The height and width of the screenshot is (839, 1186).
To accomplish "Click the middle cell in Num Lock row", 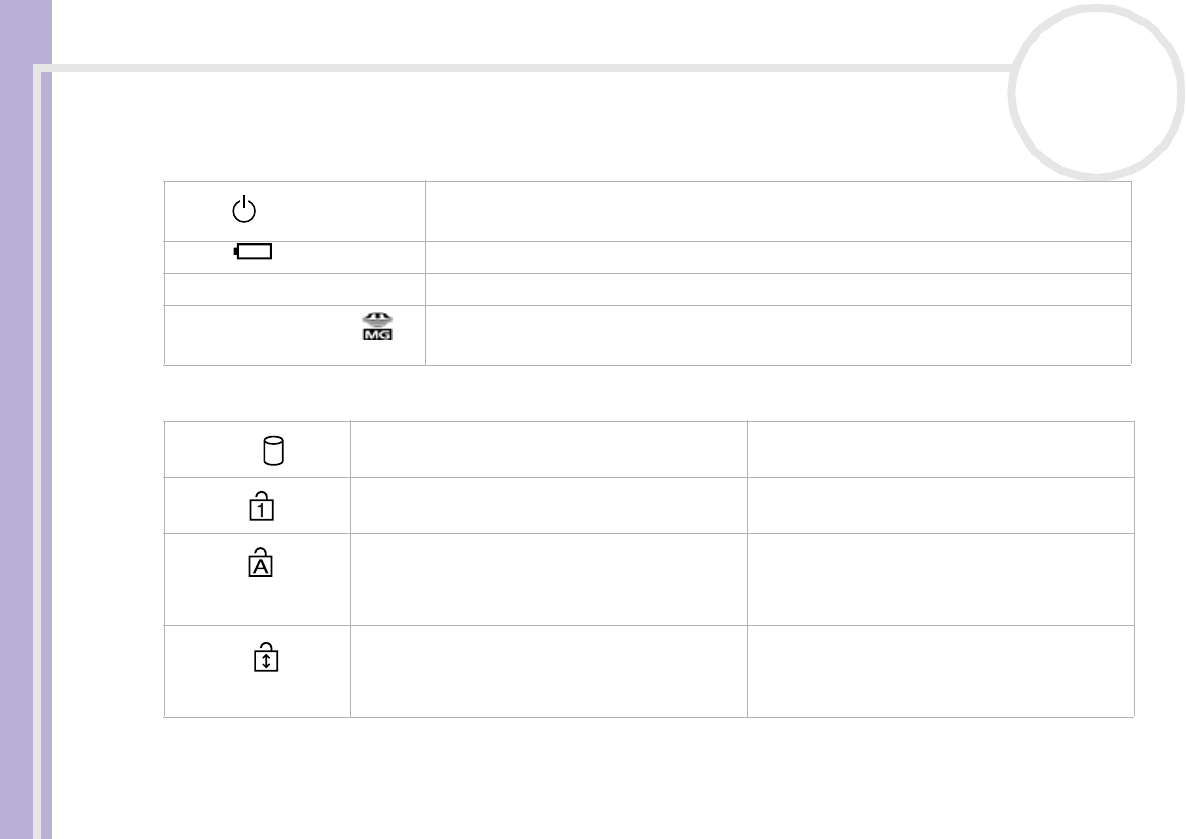I will tap(548, 505).
